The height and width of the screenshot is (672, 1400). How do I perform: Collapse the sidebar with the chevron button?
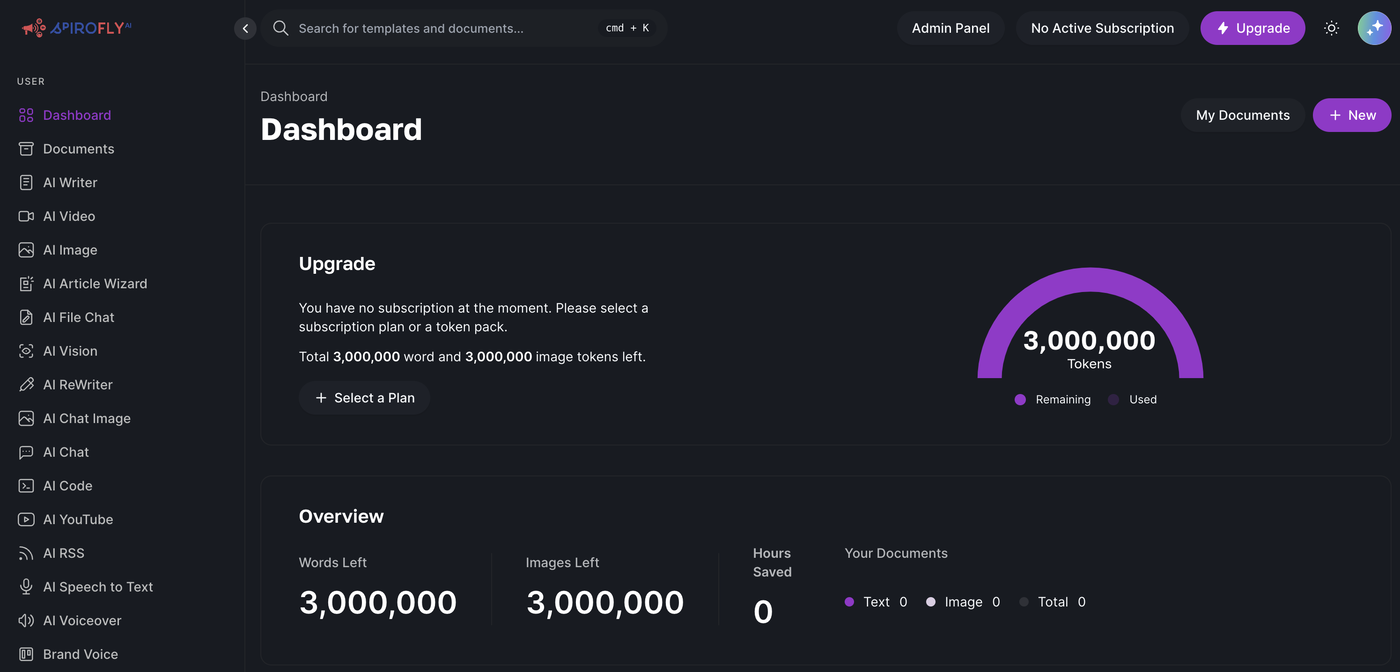point(245,28)
